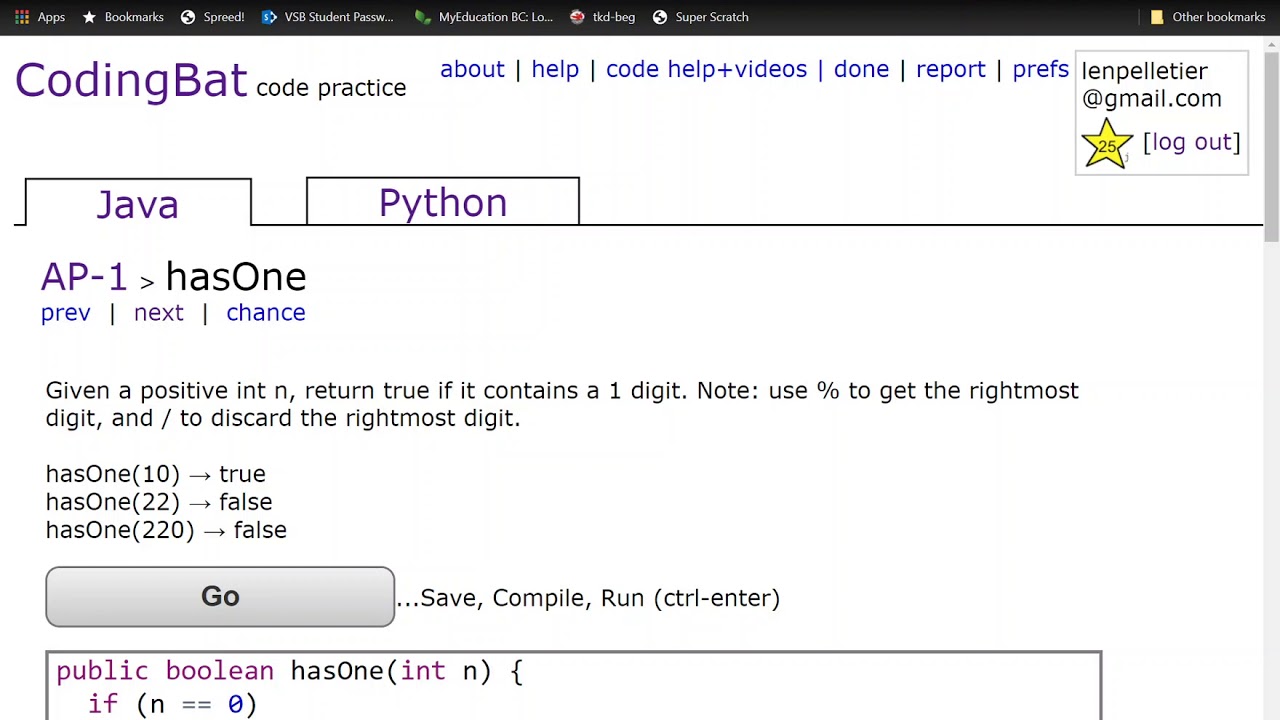
Task: Open the Super Scratch bookmark
Action: (x=701, y=17)
